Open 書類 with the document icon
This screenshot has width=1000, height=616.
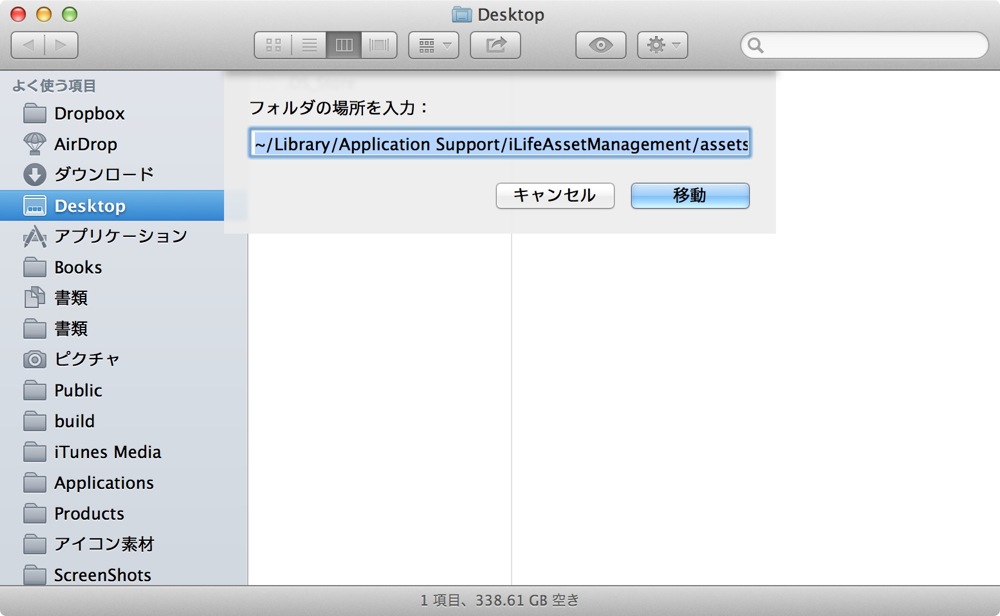[x=124, y=298]
